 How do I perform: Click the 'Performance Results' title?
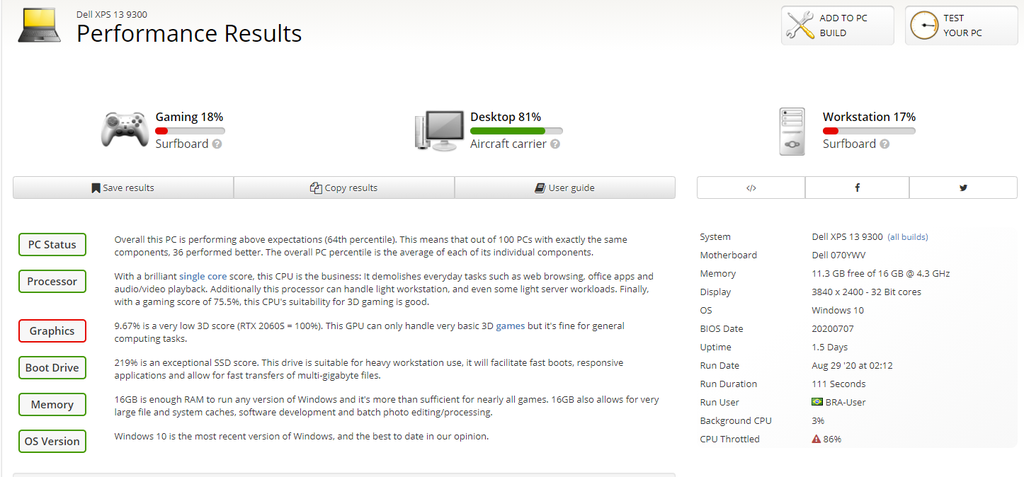[189, 33]
